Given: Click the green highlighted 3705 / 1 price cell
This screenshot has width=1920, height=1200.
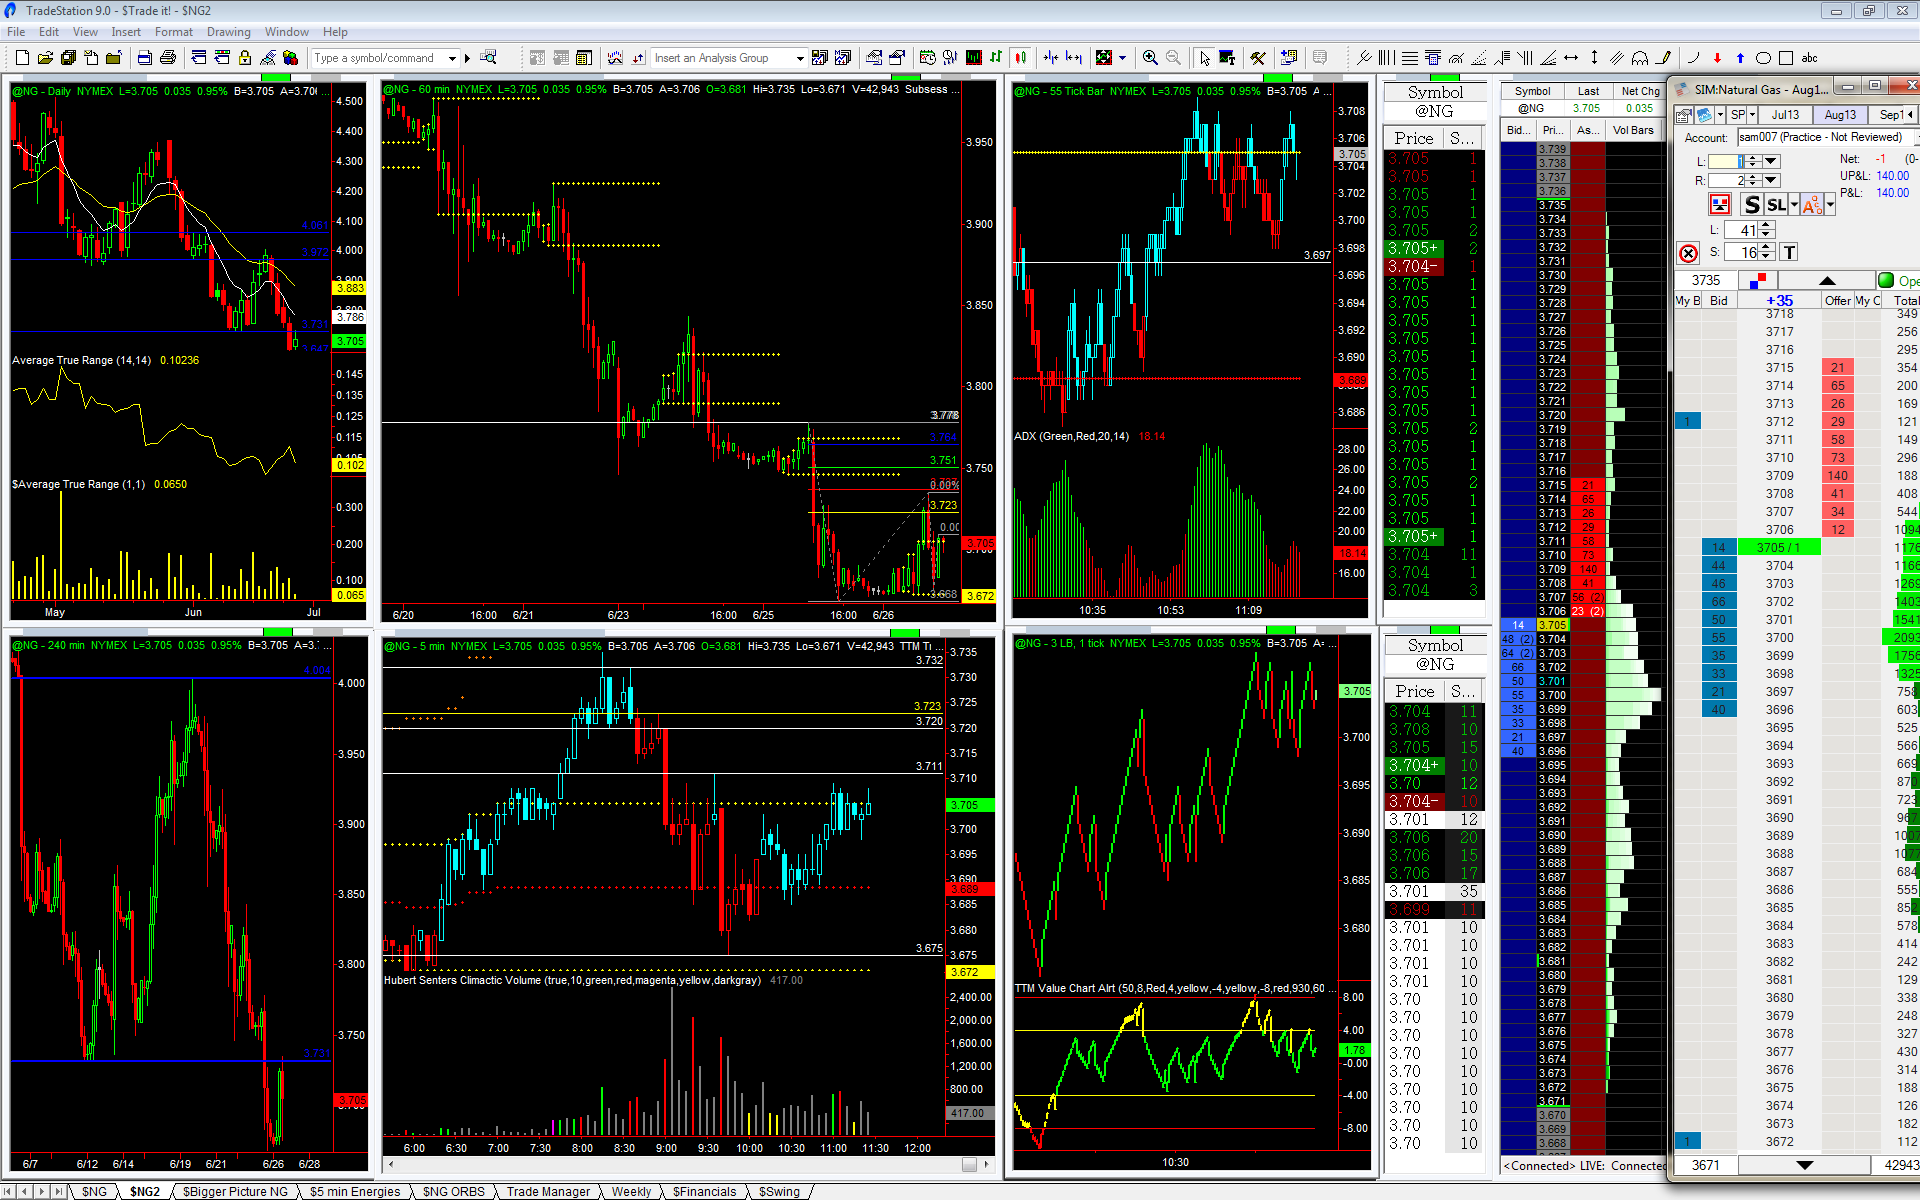Looking at the screenshot, I should click(1779, 547).
